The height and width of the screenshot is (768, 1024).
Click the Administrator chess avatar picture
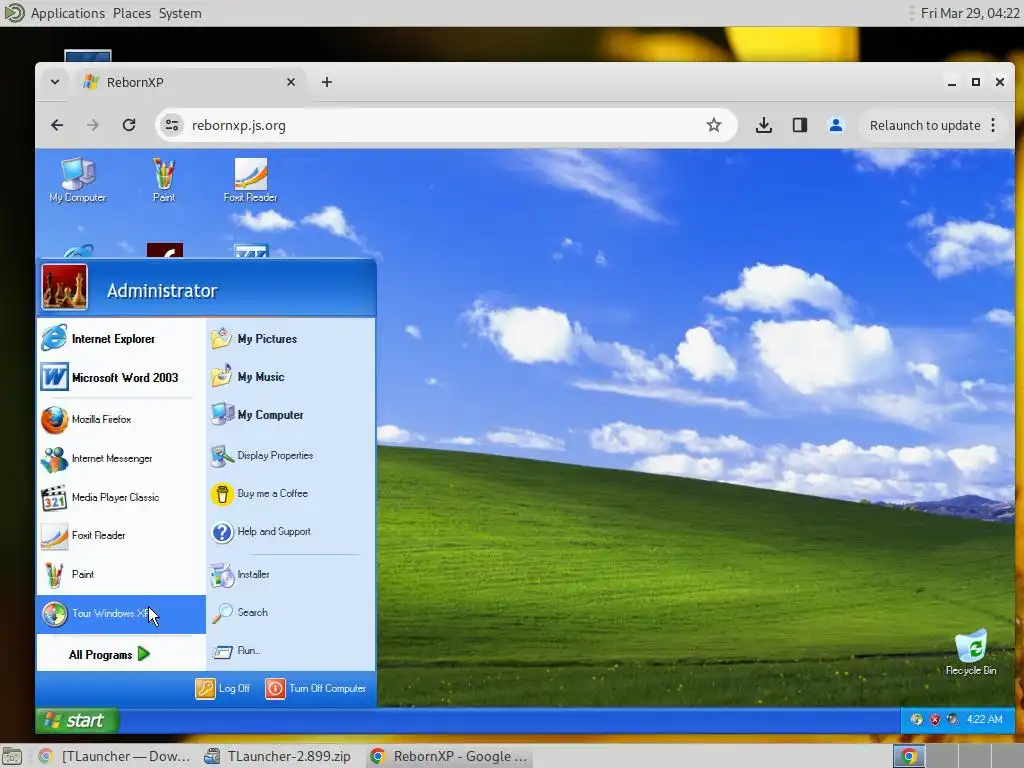[65, 287]
